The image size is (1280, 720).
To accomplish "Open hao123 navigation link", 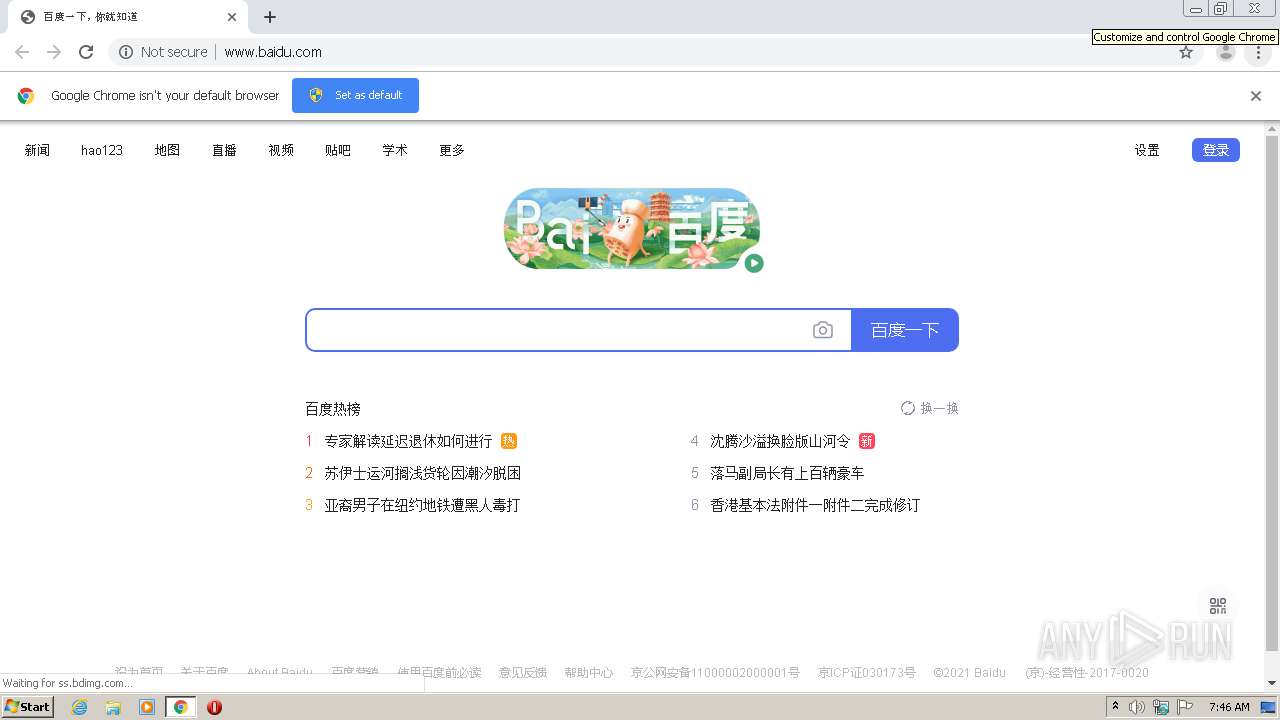I will pos(102,150).
